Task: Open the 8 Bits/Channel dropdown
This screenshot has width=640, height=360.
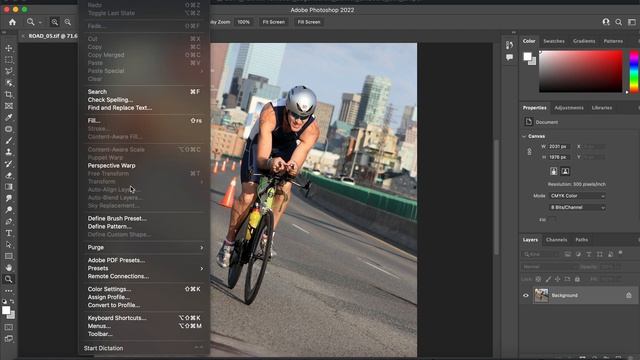Action: 577,207
